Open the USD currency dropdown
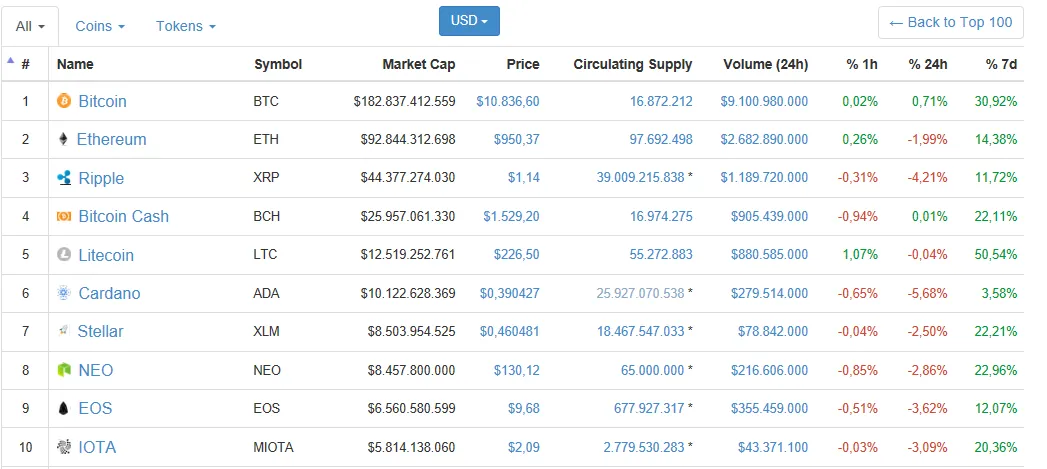The height and width of the screenshot is (469, 1047). tap(469, 21)
